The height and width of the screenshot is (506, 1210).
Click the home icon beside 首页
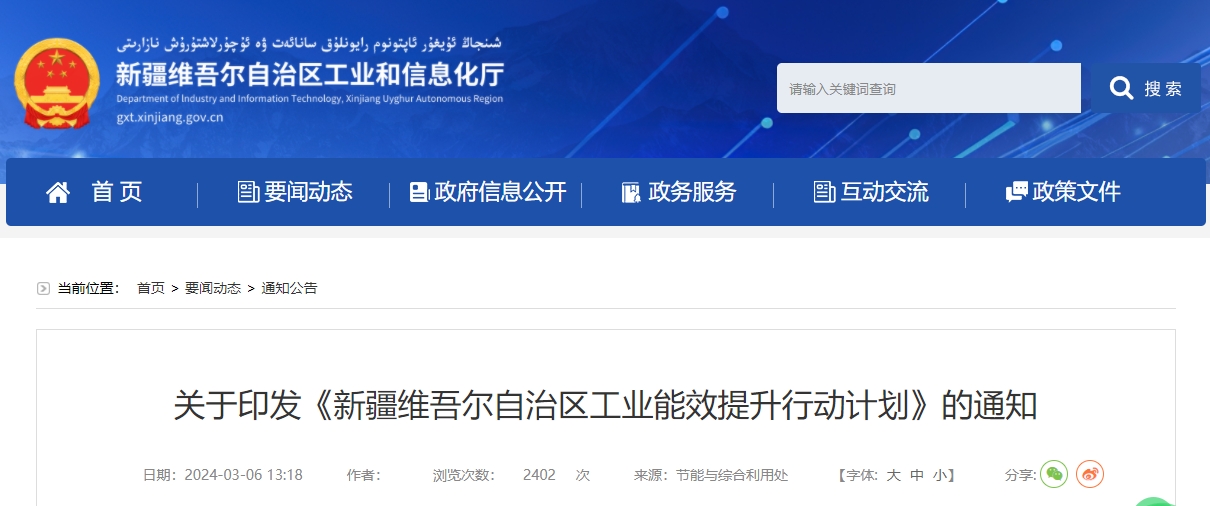tap(58, 192)
